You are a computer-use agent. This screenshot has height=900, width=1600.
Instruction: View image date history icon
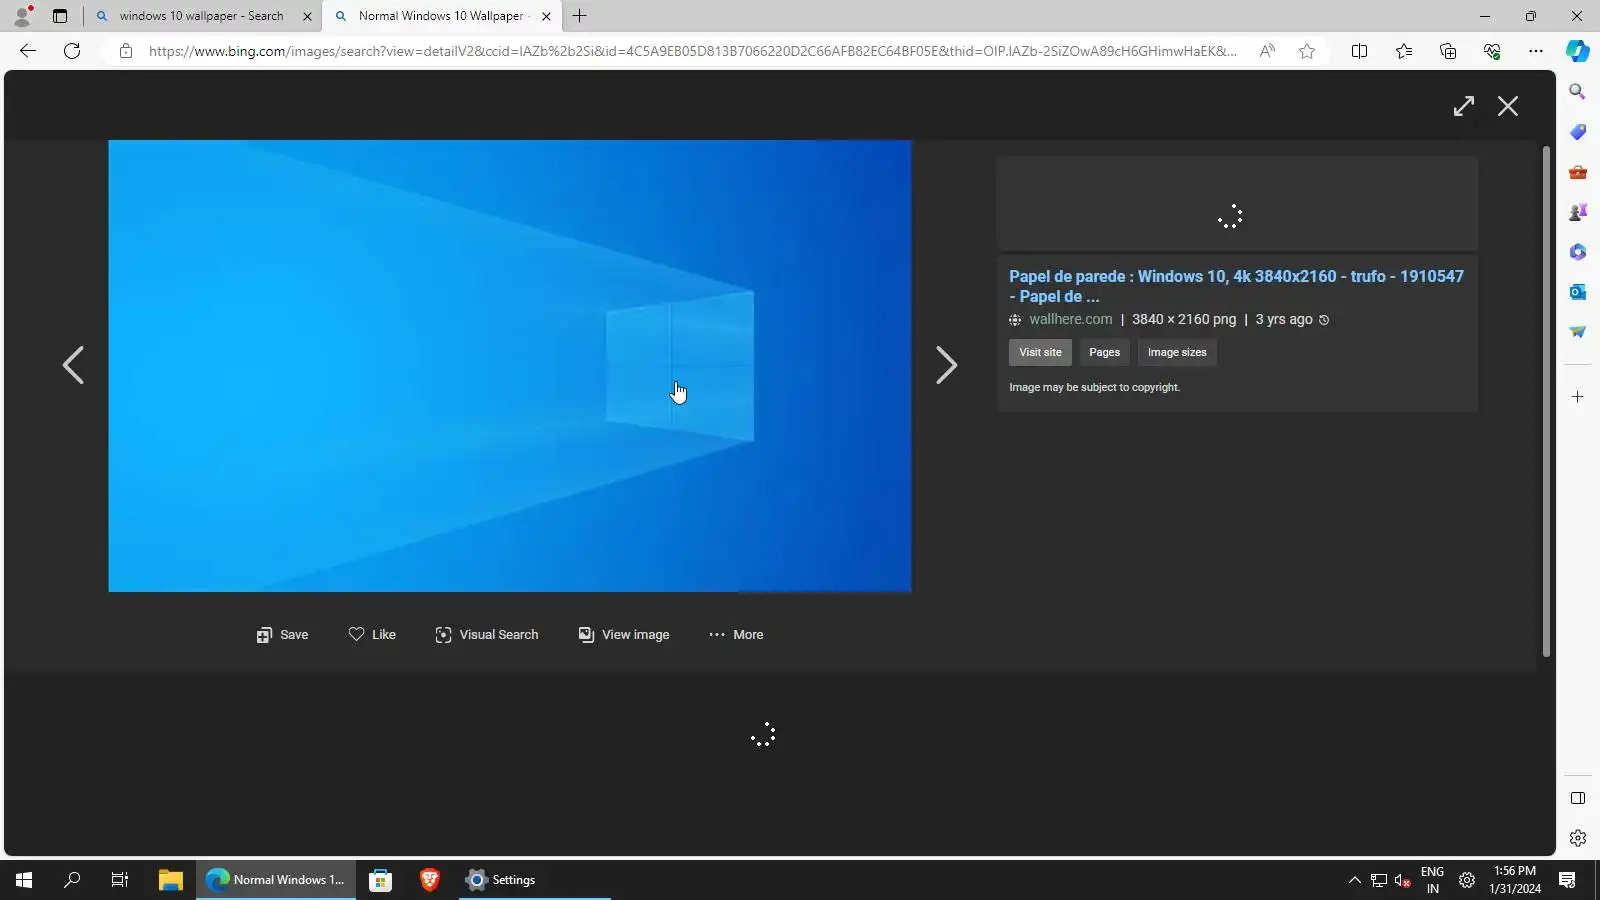tap(1324, 320)
